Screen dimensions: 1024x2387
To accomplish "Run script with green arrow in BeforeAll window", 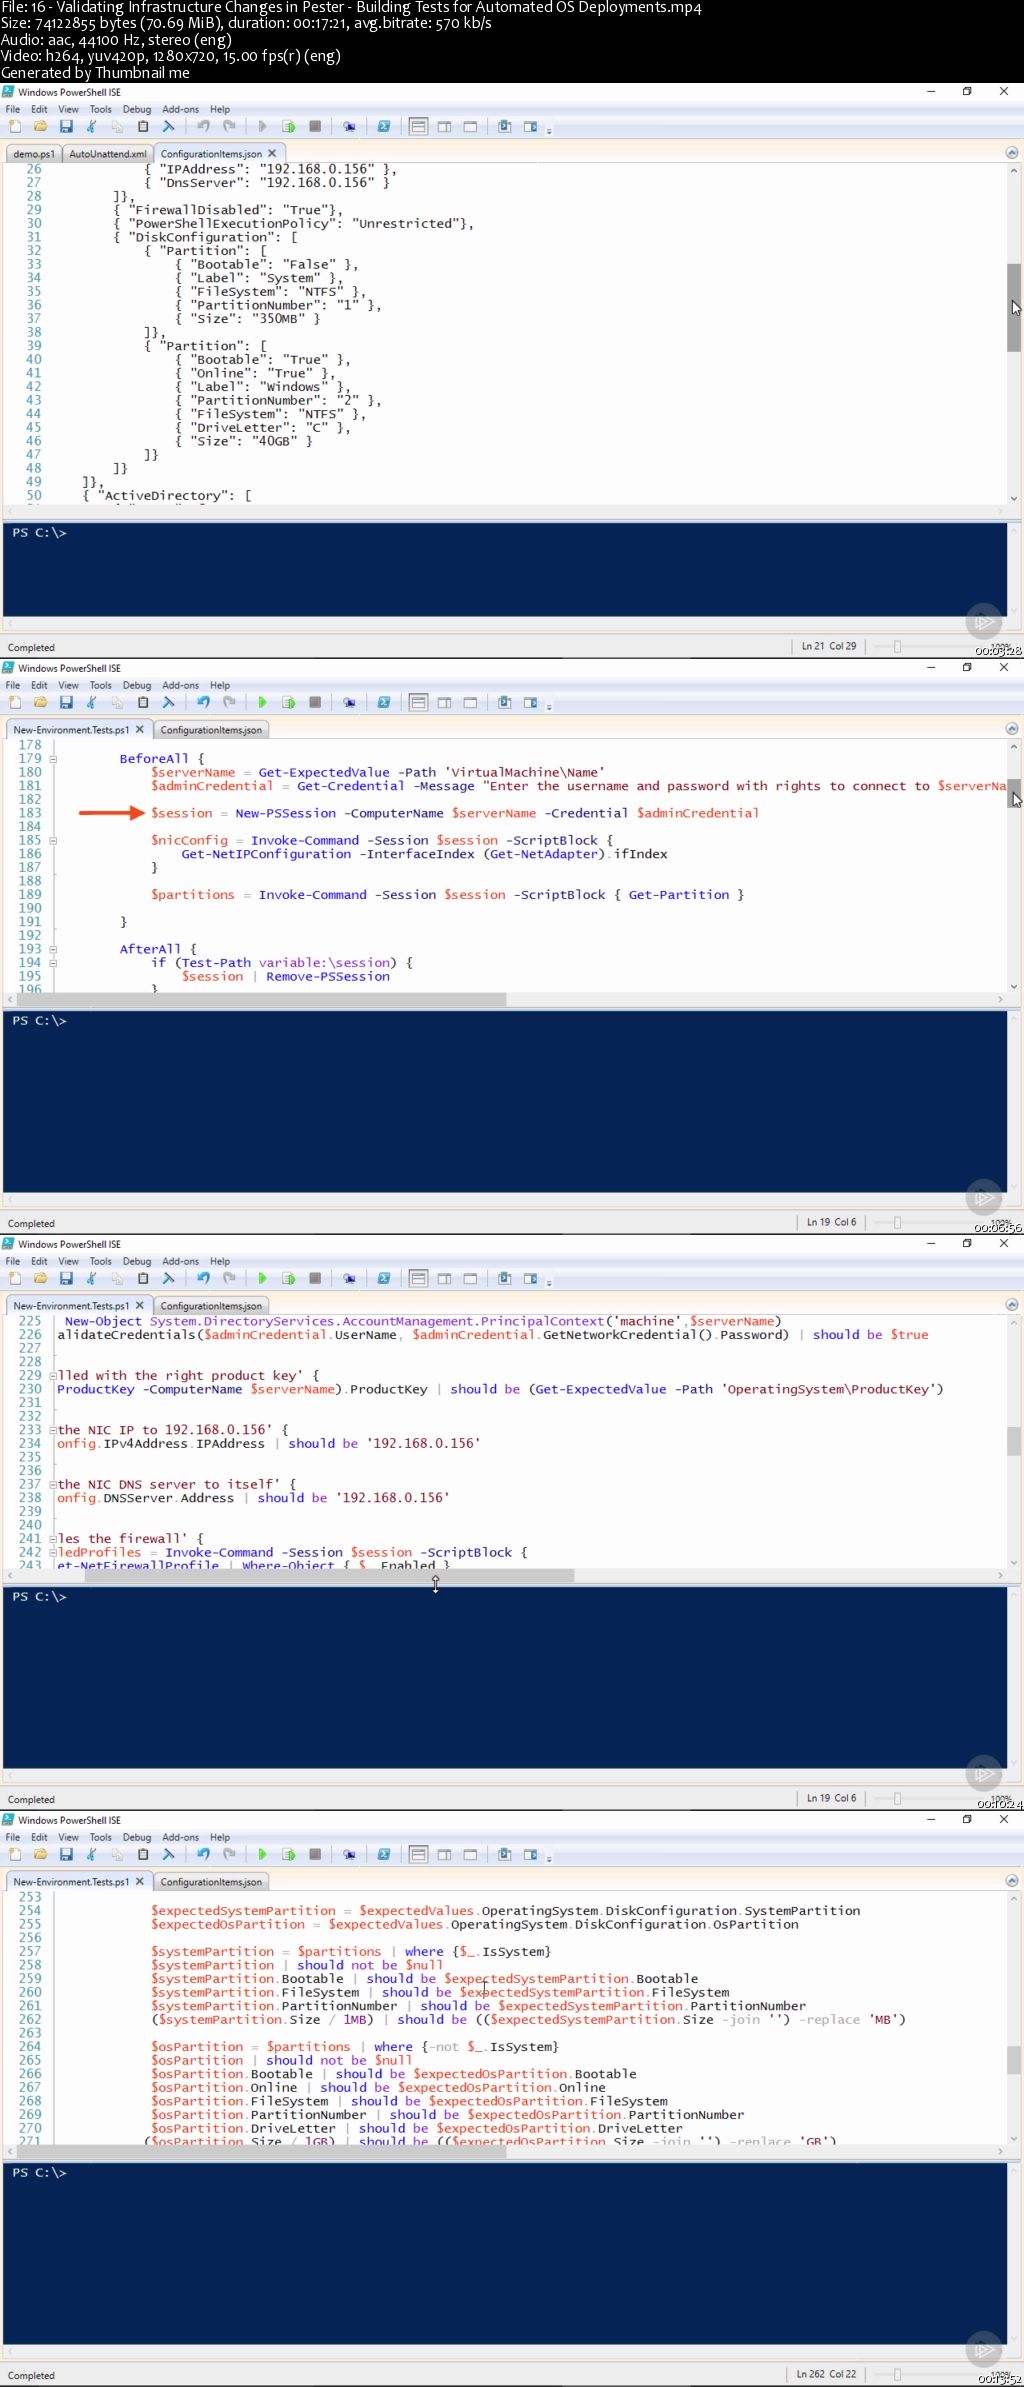I will point(263,703).
